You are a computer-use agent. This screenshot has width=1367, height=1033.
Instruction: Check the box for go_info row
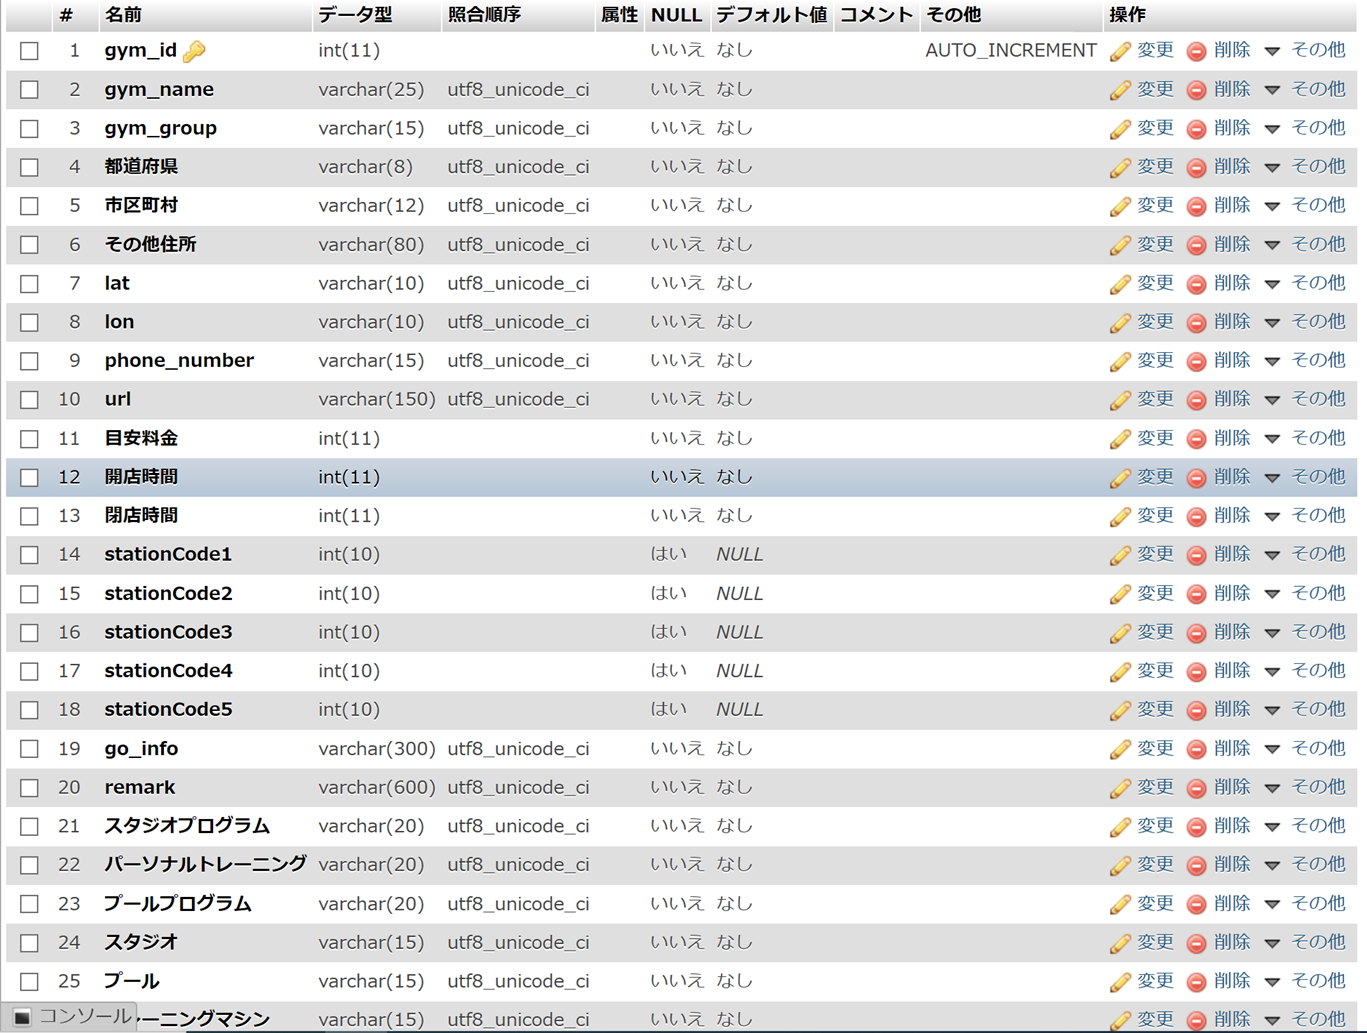(30, 749)
